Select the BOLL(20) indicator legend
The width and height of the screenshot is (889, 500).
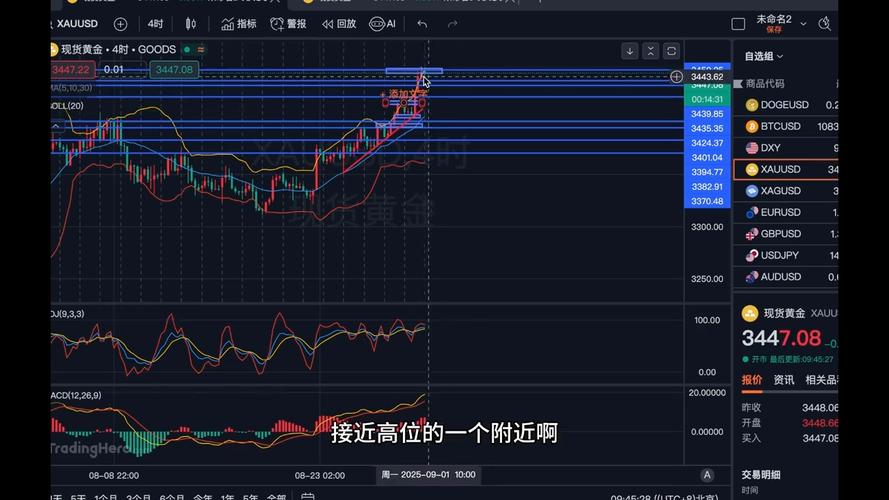tap(67, 106)
